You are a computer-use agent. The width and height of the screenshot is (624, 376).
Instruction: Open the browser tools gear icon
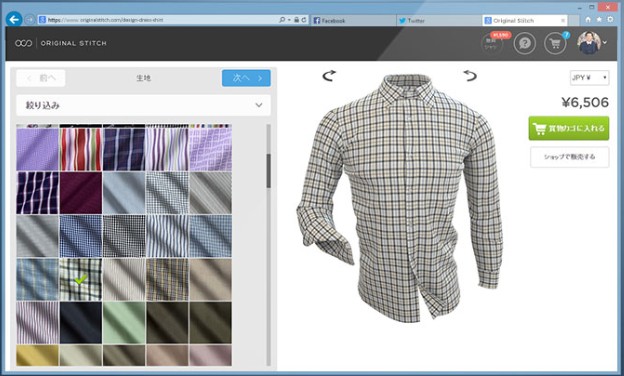[x=610, y=19]
